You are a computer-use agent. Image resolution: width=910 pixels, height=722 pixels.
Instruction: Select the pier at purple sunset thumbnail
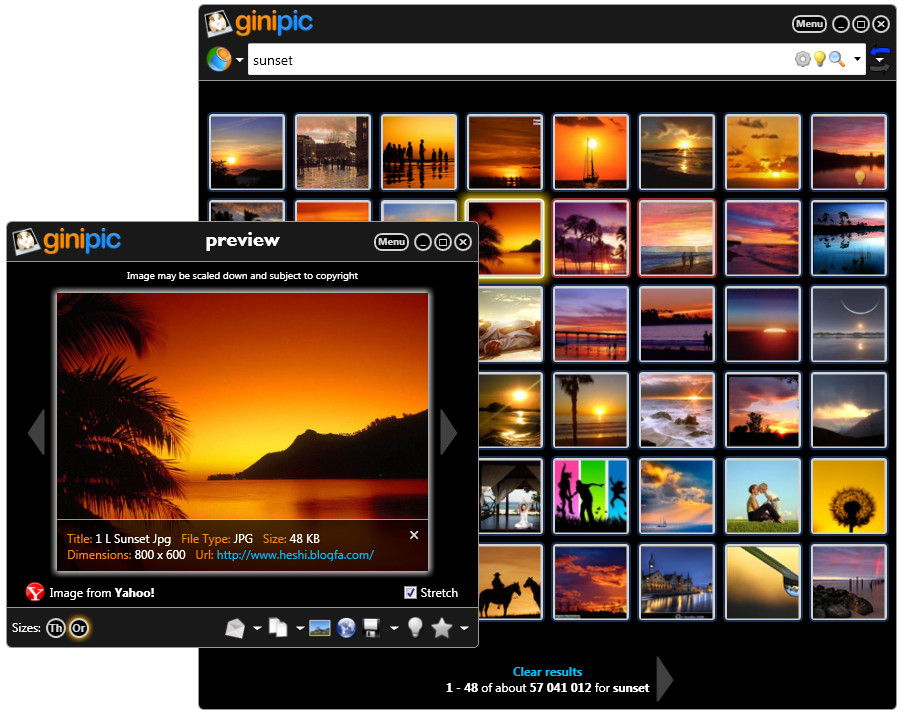[x=591, y=324]
